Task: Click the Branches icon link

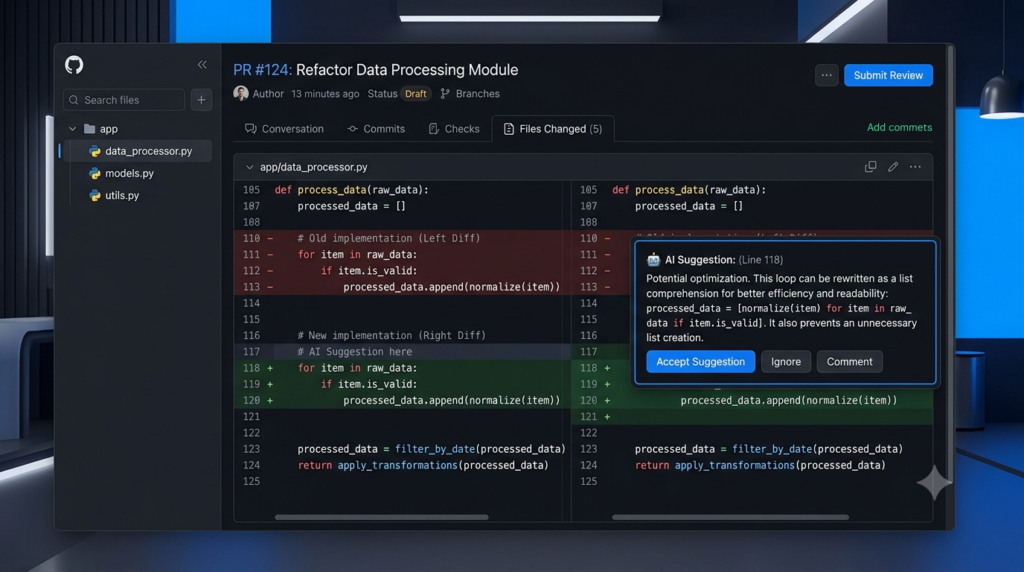Action: (470, 93)
